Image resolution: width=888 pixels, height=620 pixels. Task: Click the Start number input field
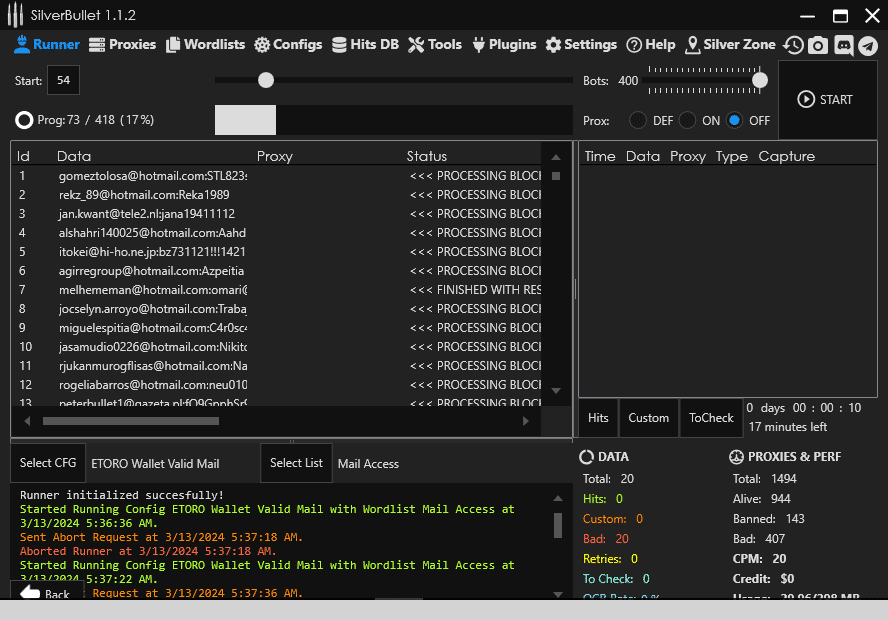(x=64, y=80)
